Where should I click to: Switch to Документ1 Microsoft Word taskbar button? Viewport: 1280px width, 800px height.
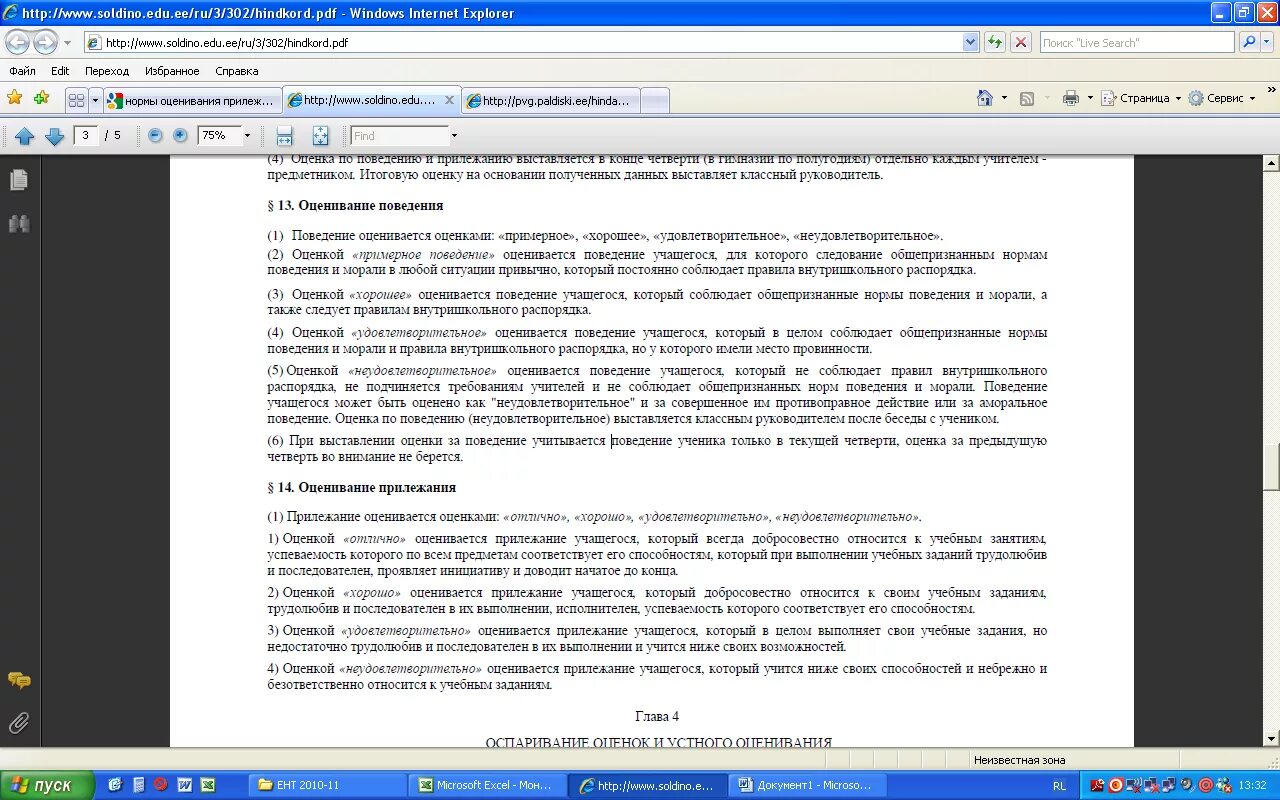click(808, 785)
